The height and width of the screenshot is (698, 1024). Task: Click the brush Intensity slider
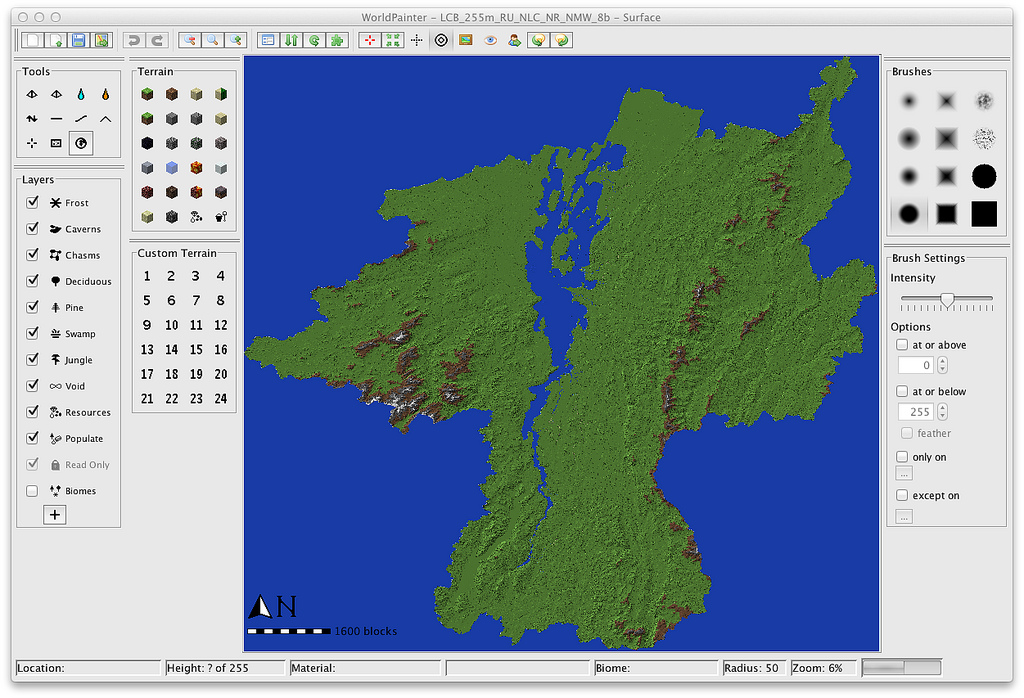(x=946, y=299)
